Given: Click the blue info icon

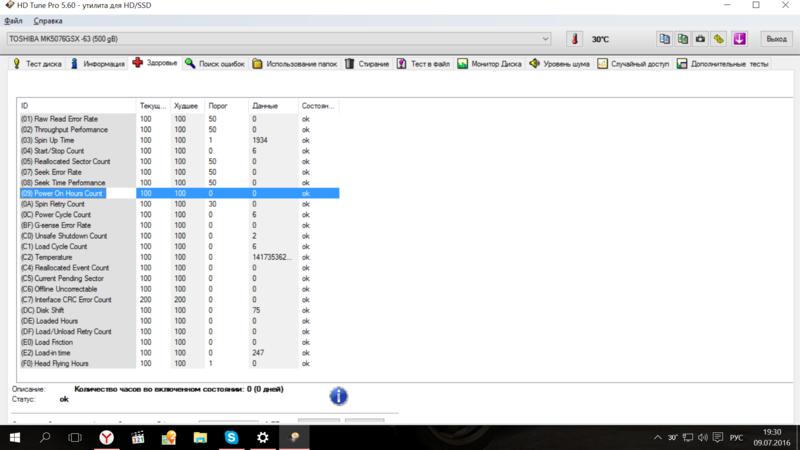Looking at the screenshot, I should pyautogui.click(x=338, y=396).
